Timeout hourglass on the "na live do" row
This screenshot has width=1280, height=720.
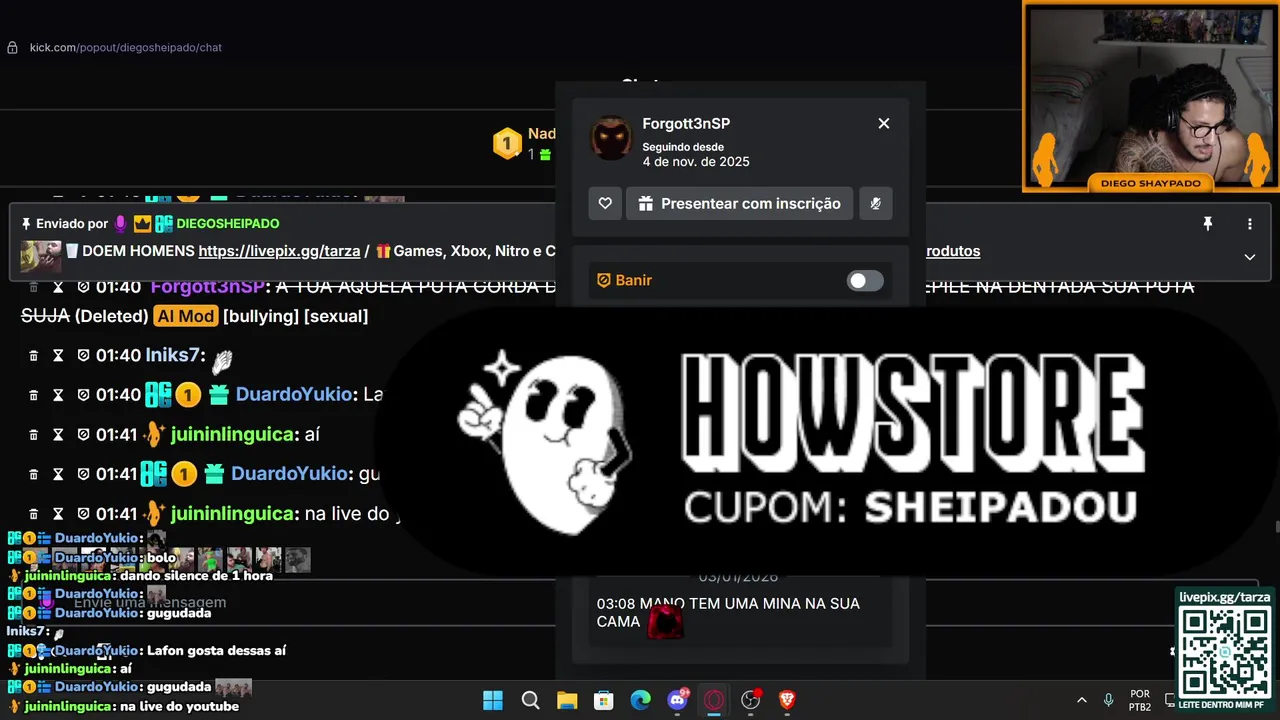coord(58,514)
